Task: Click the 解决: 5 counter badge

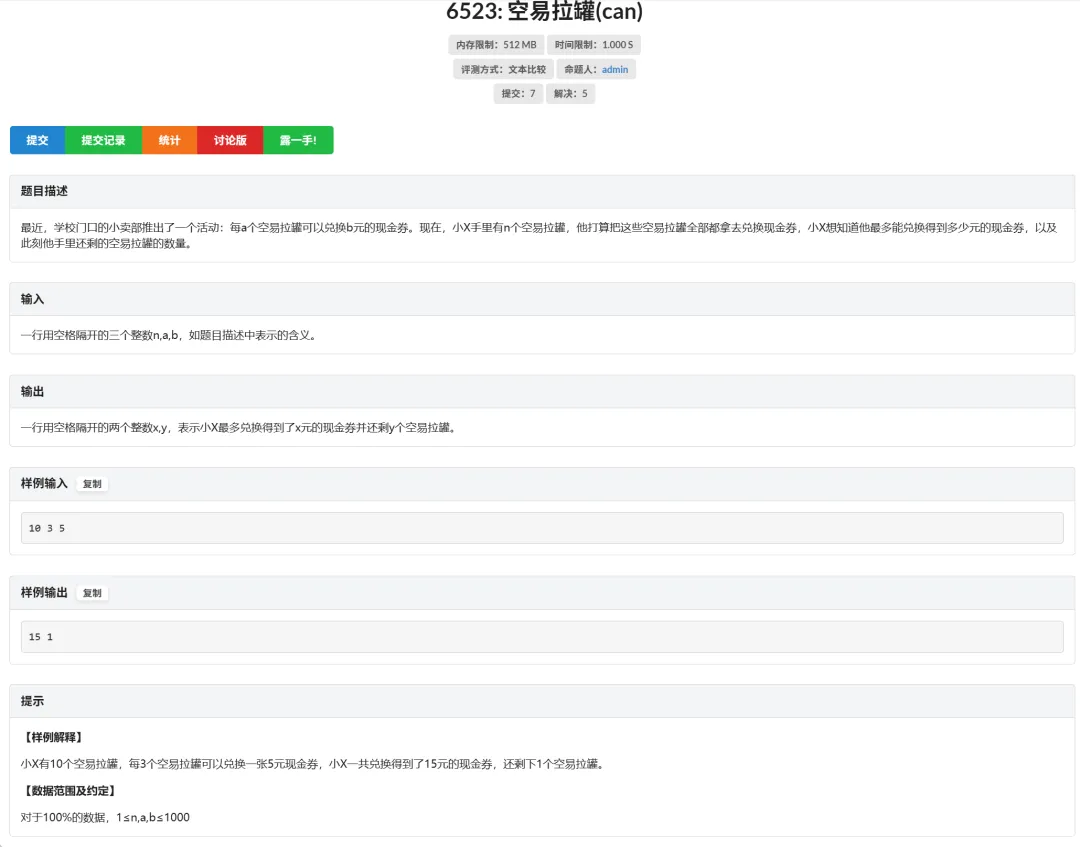Action: click(x=569, y=94)
